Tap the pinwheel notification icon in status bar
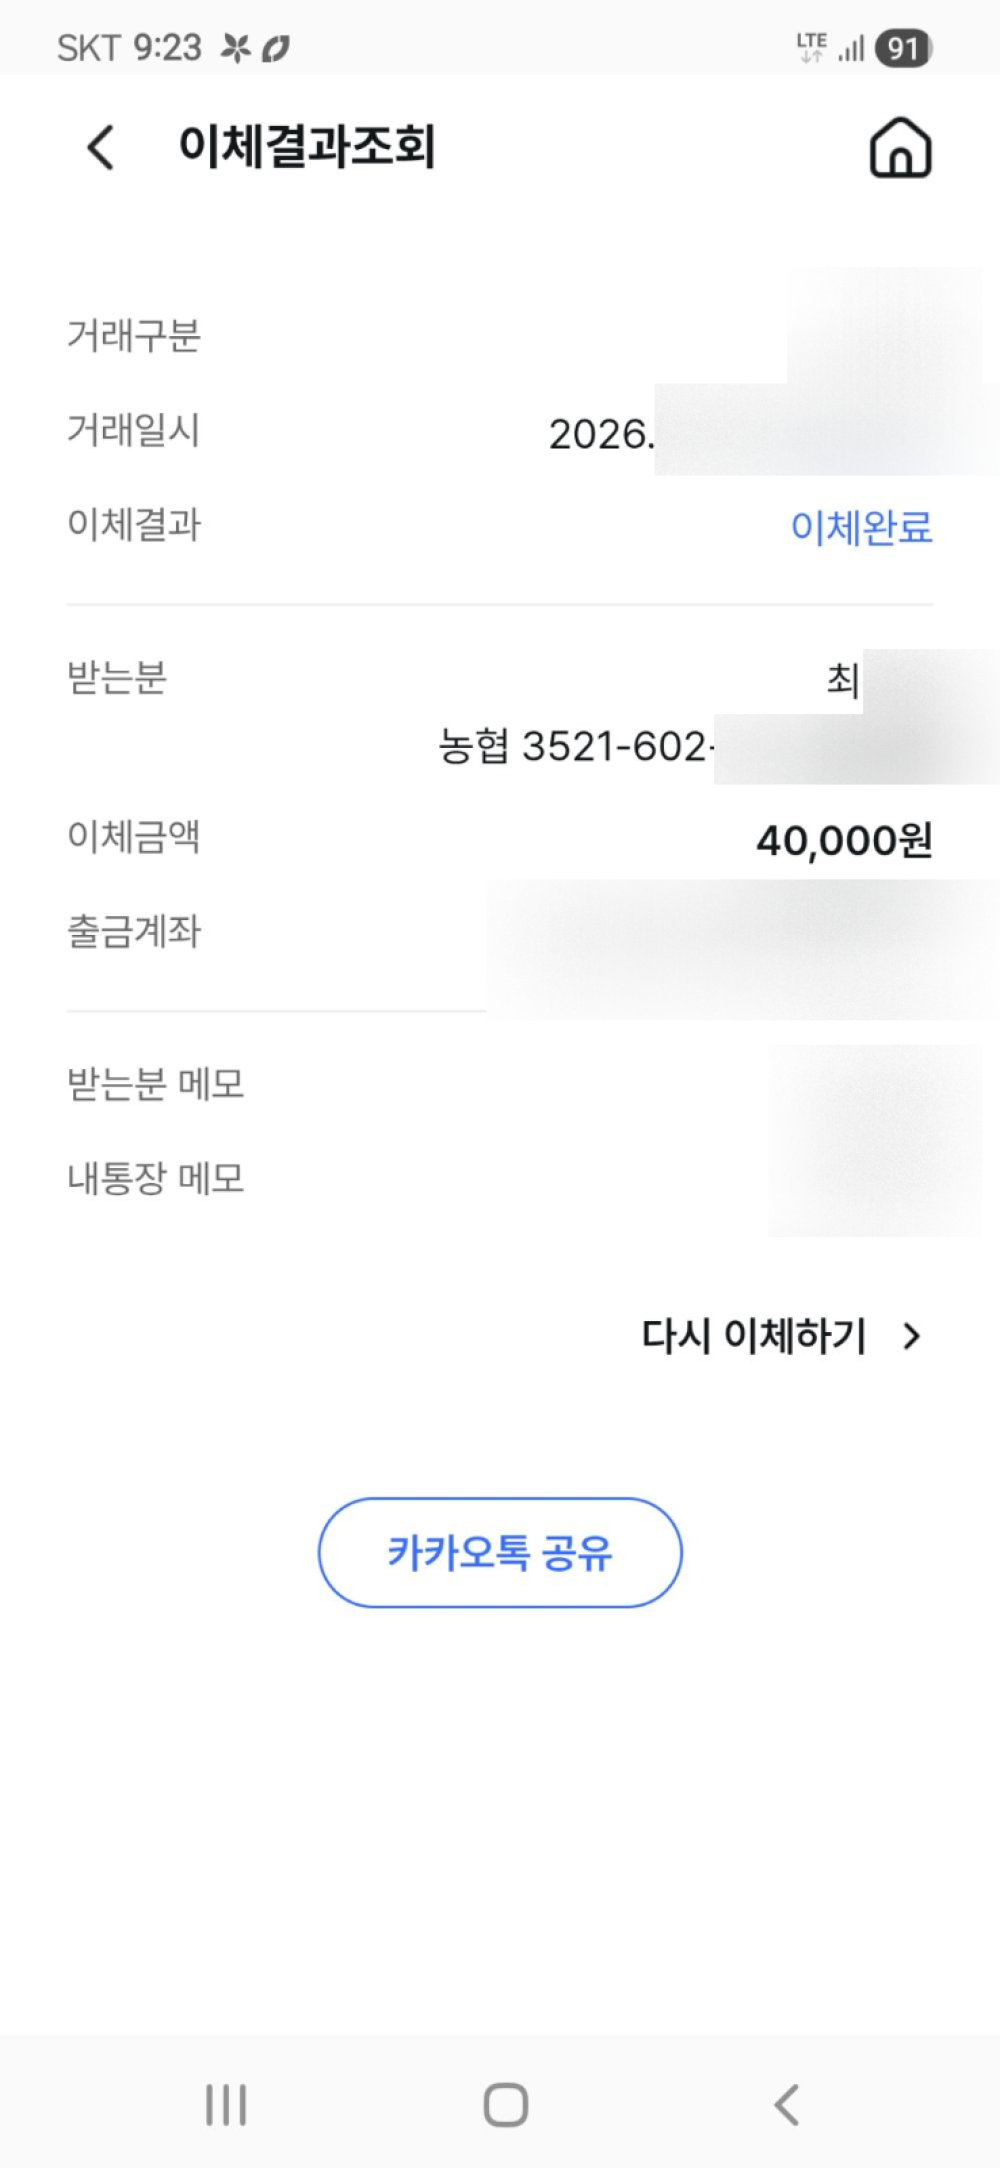Viewport: 1000px width, 2168px height. (235, 48)
